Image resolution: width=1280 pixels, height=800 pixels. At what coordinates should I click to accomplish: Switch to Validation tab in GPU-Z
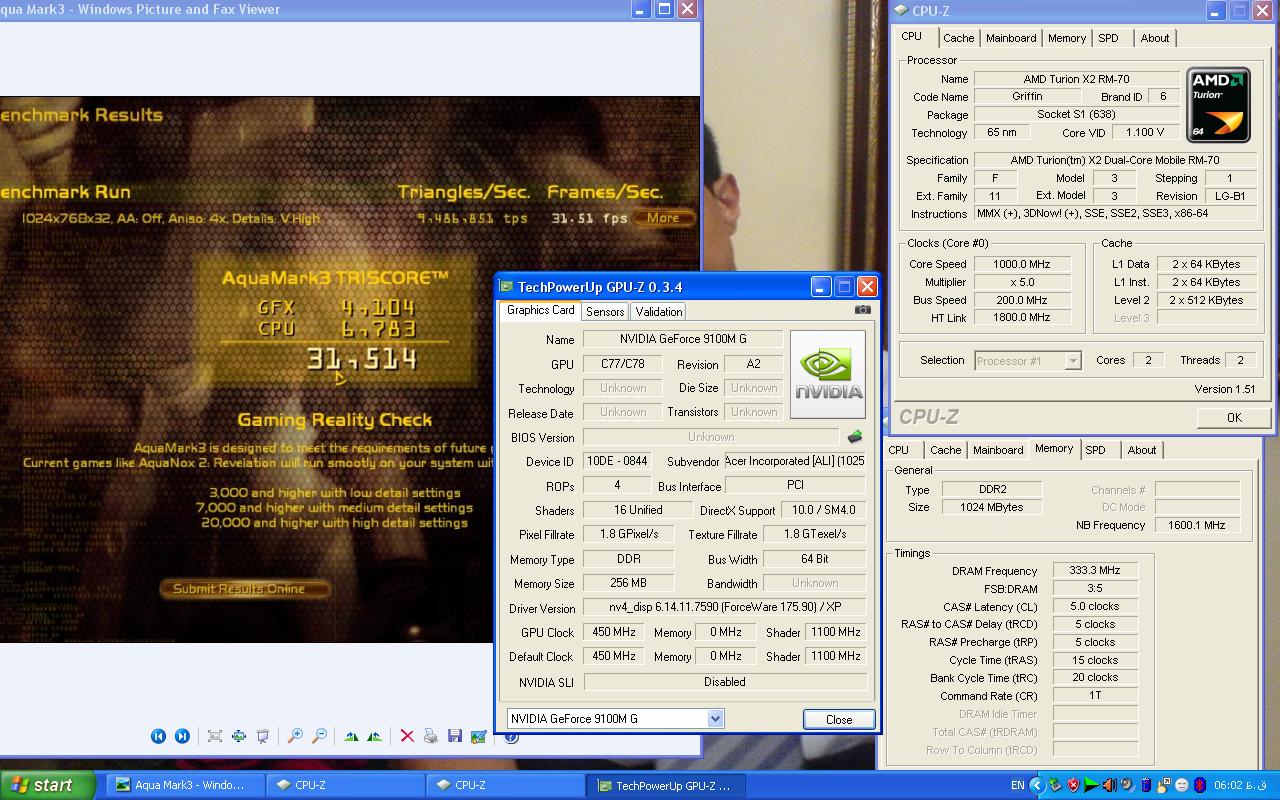point(659,312)
